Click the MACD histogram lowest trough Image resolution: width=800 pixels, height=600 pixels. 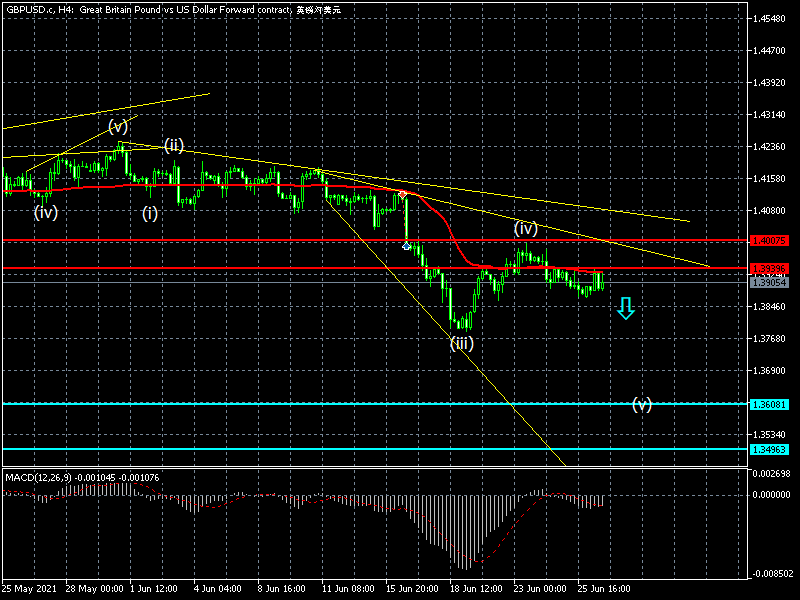pos(462,565)
